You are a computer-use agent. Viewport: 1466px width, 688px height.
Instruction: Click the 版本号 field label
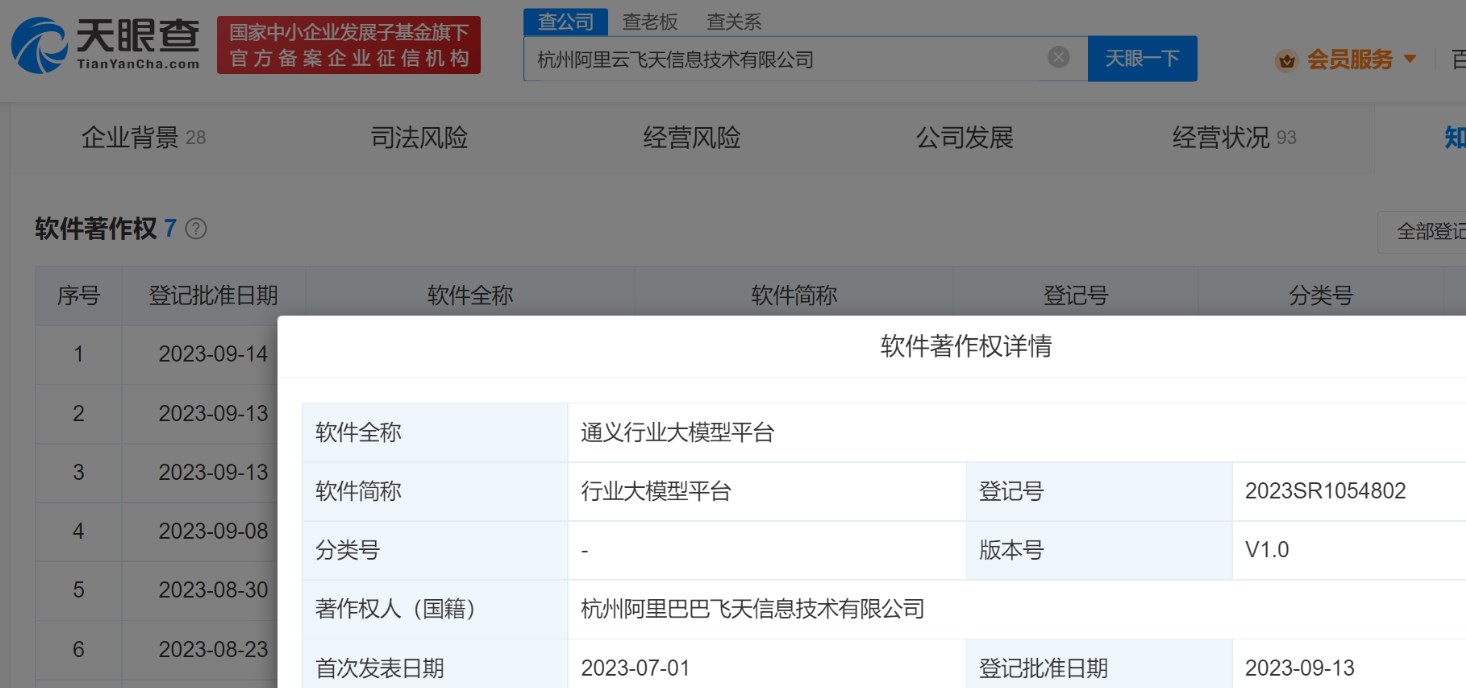1011,550
